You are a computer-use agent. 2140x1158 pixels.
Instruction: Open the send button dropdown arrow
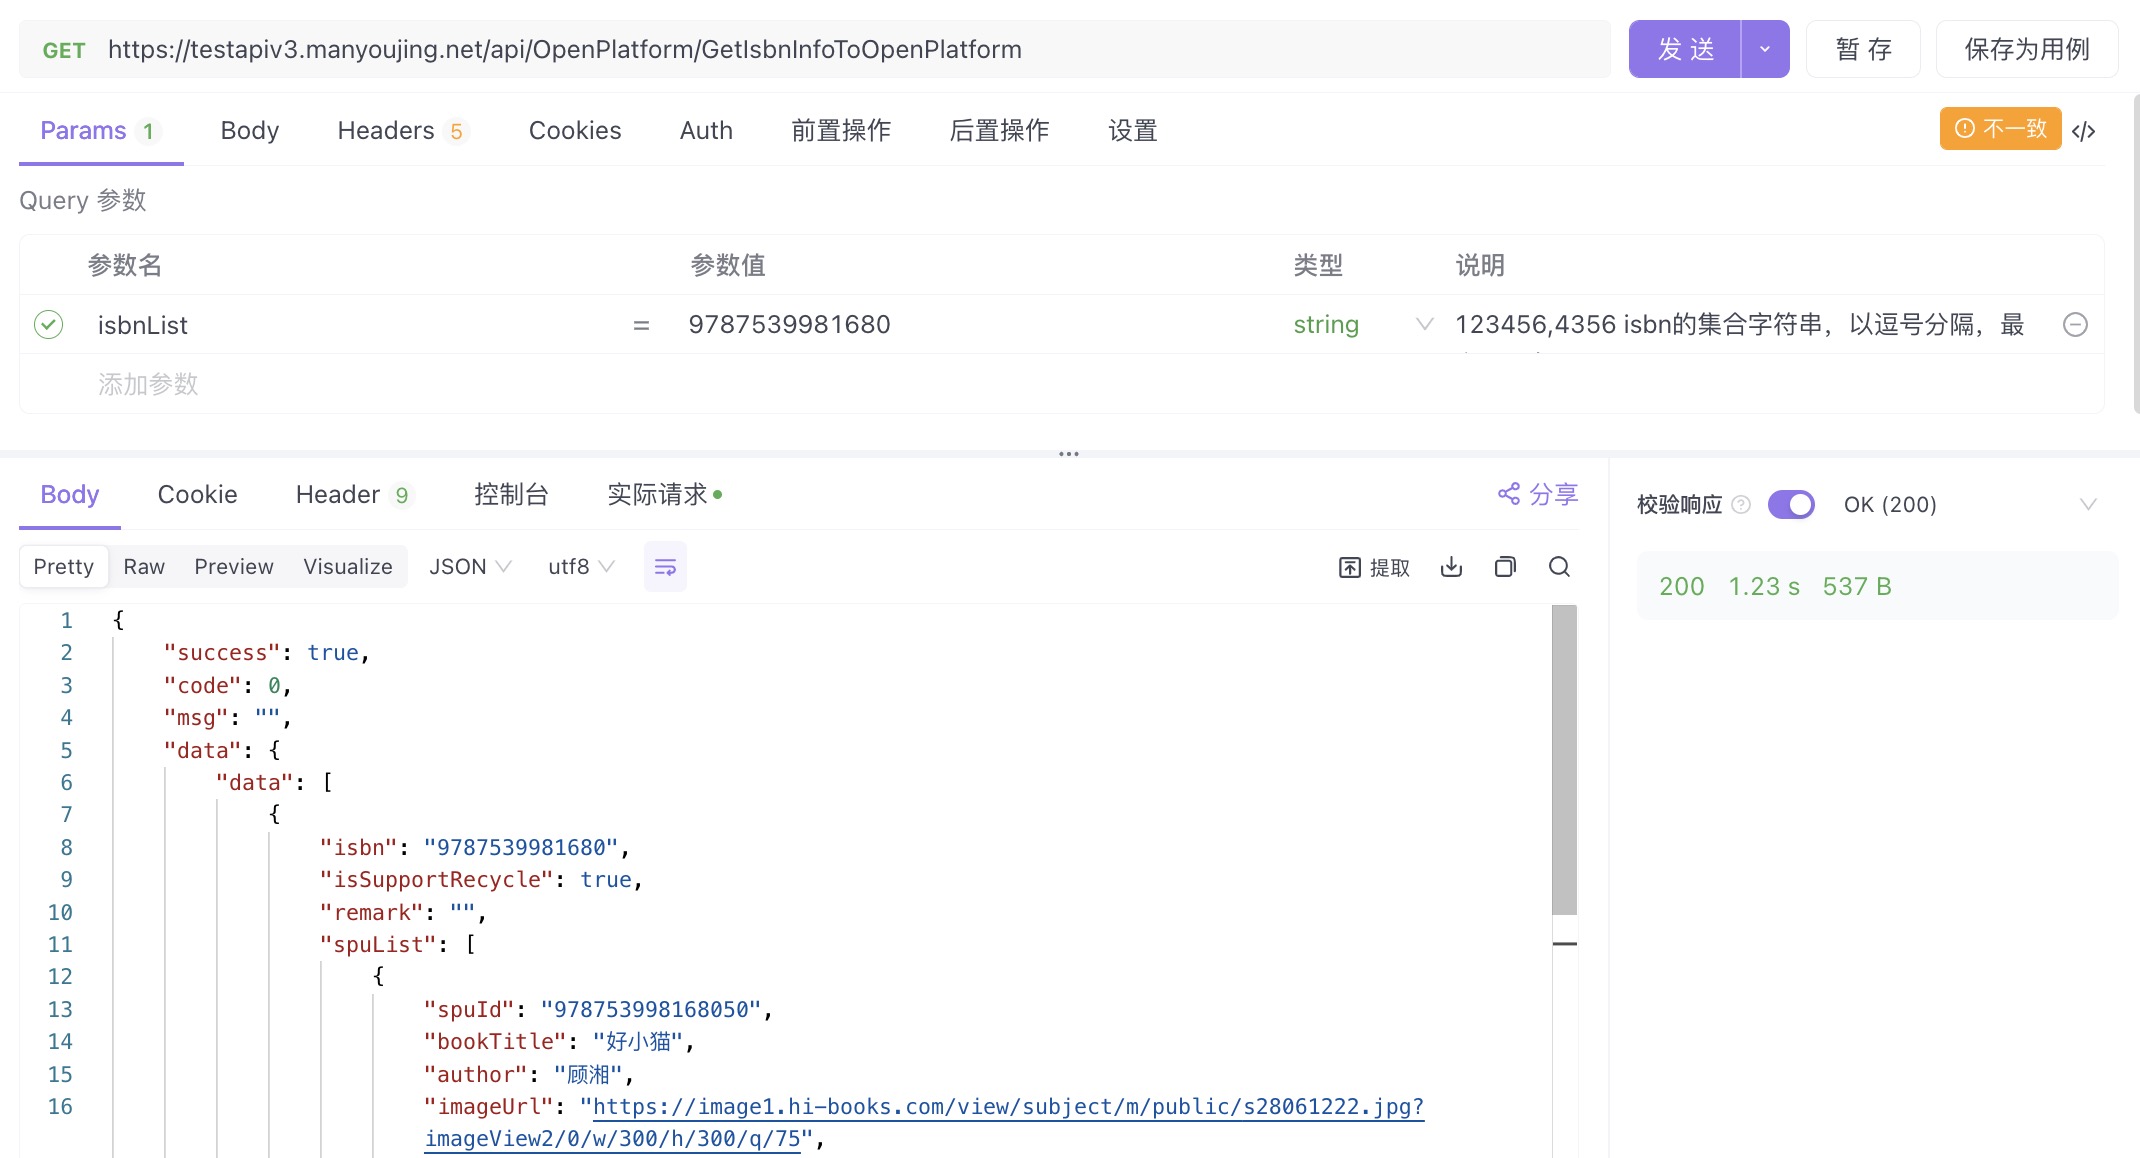point(1764,48)
